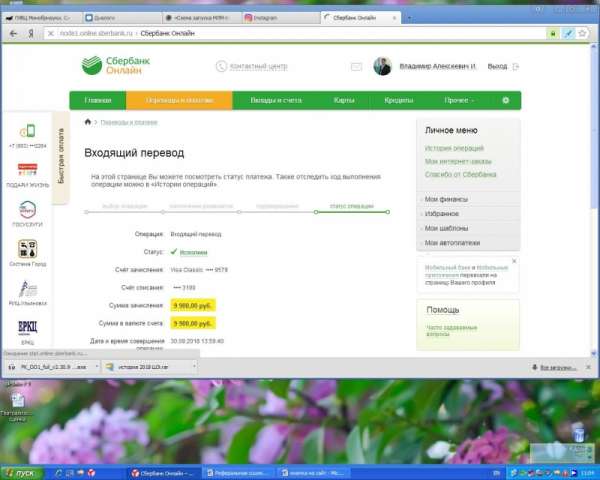Close the download bar with X
The image size is (600, 480).
(x=589, y=367)
